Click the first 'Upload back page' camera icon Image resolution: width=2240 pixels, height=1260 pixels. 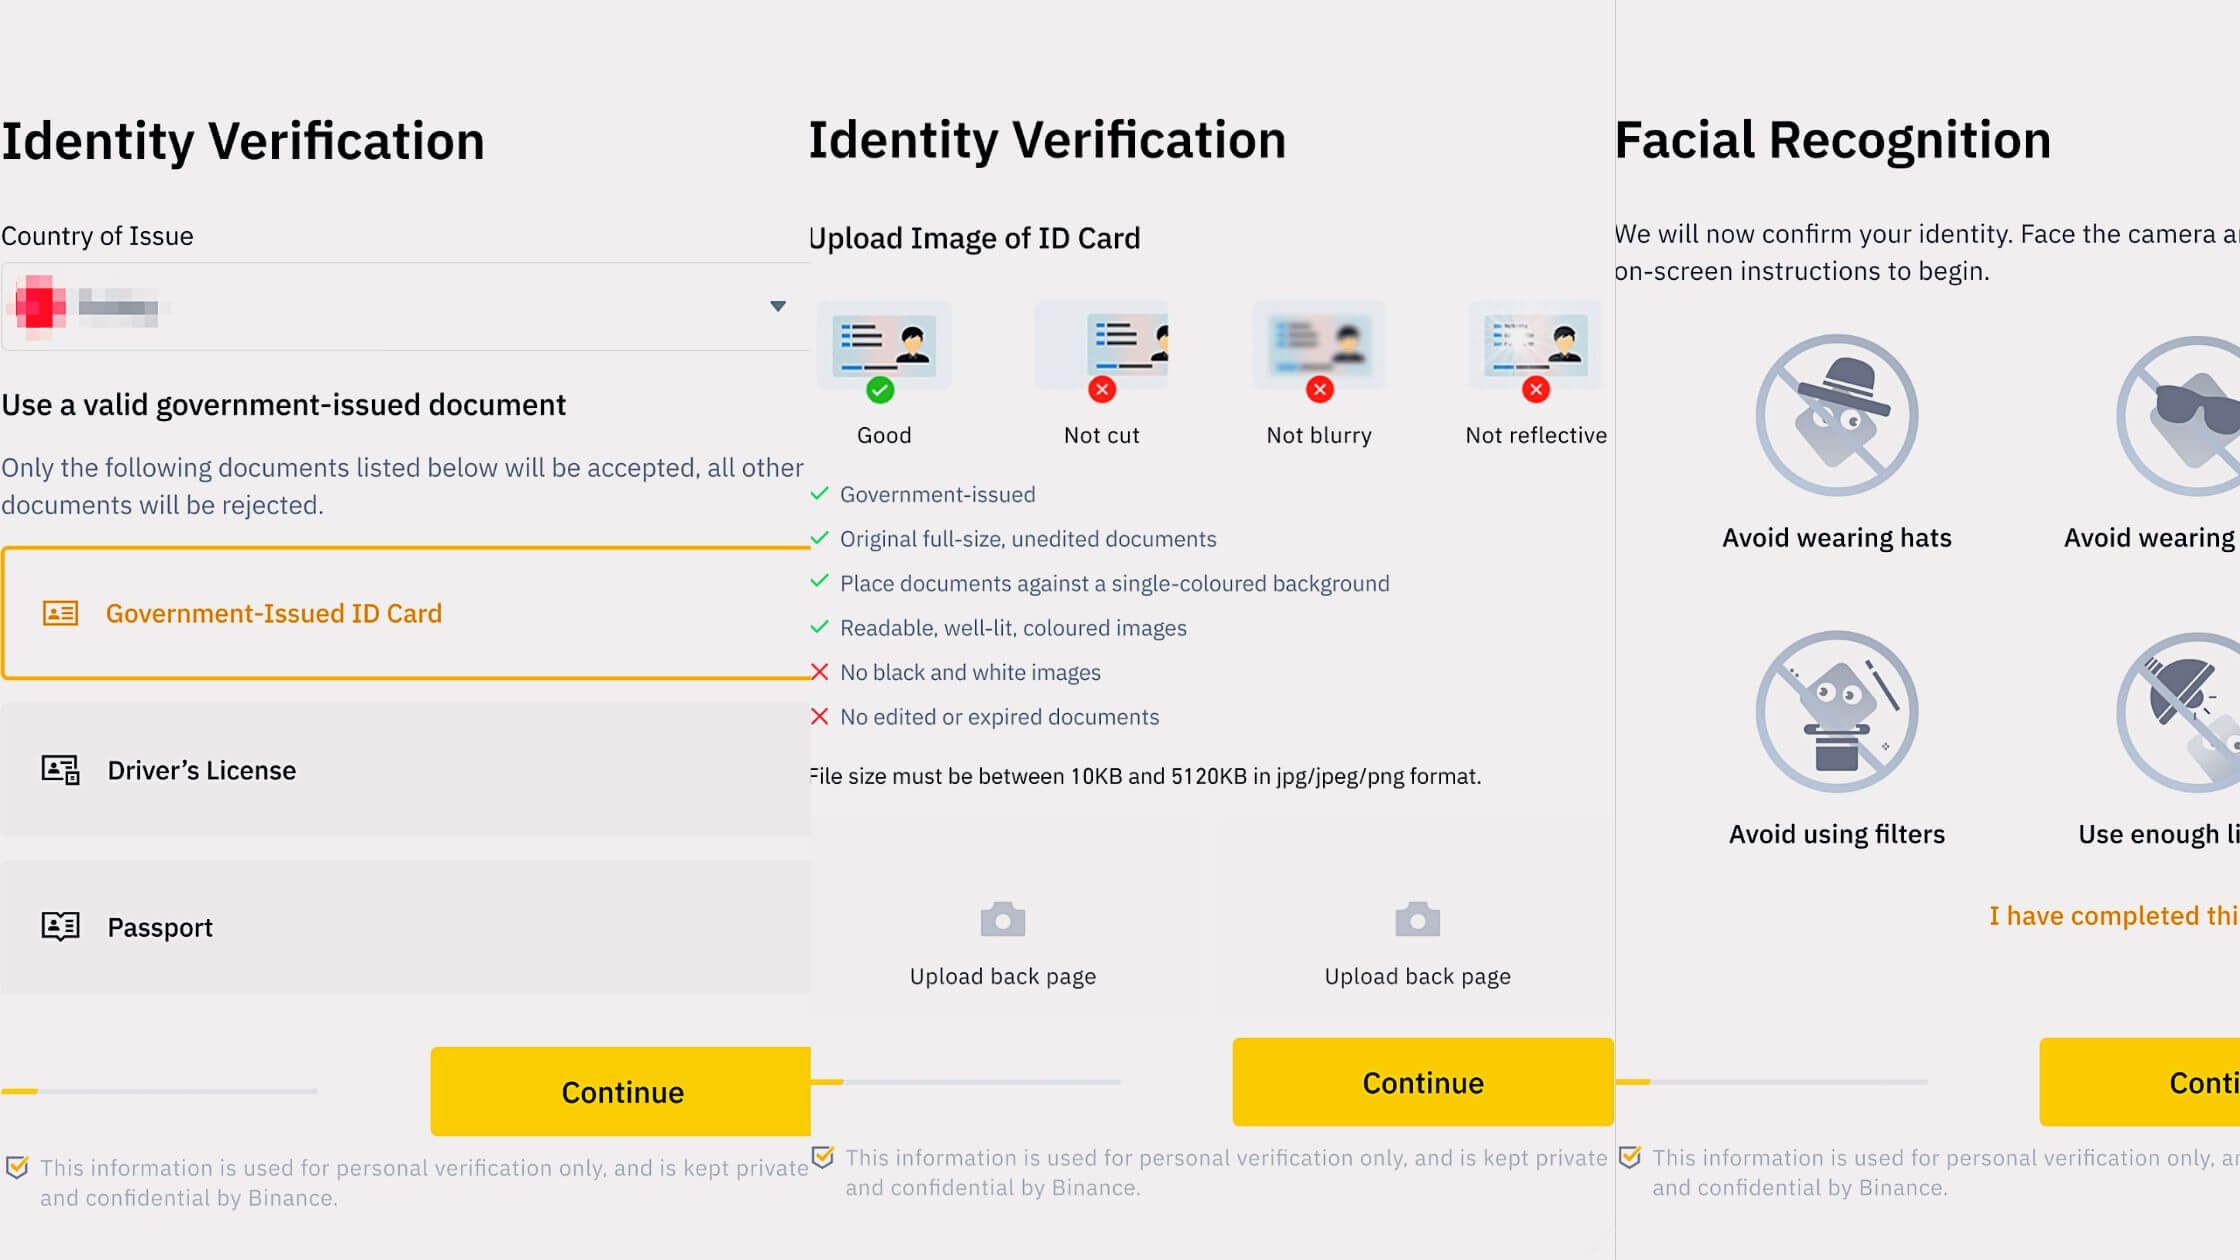point(1003,918)
